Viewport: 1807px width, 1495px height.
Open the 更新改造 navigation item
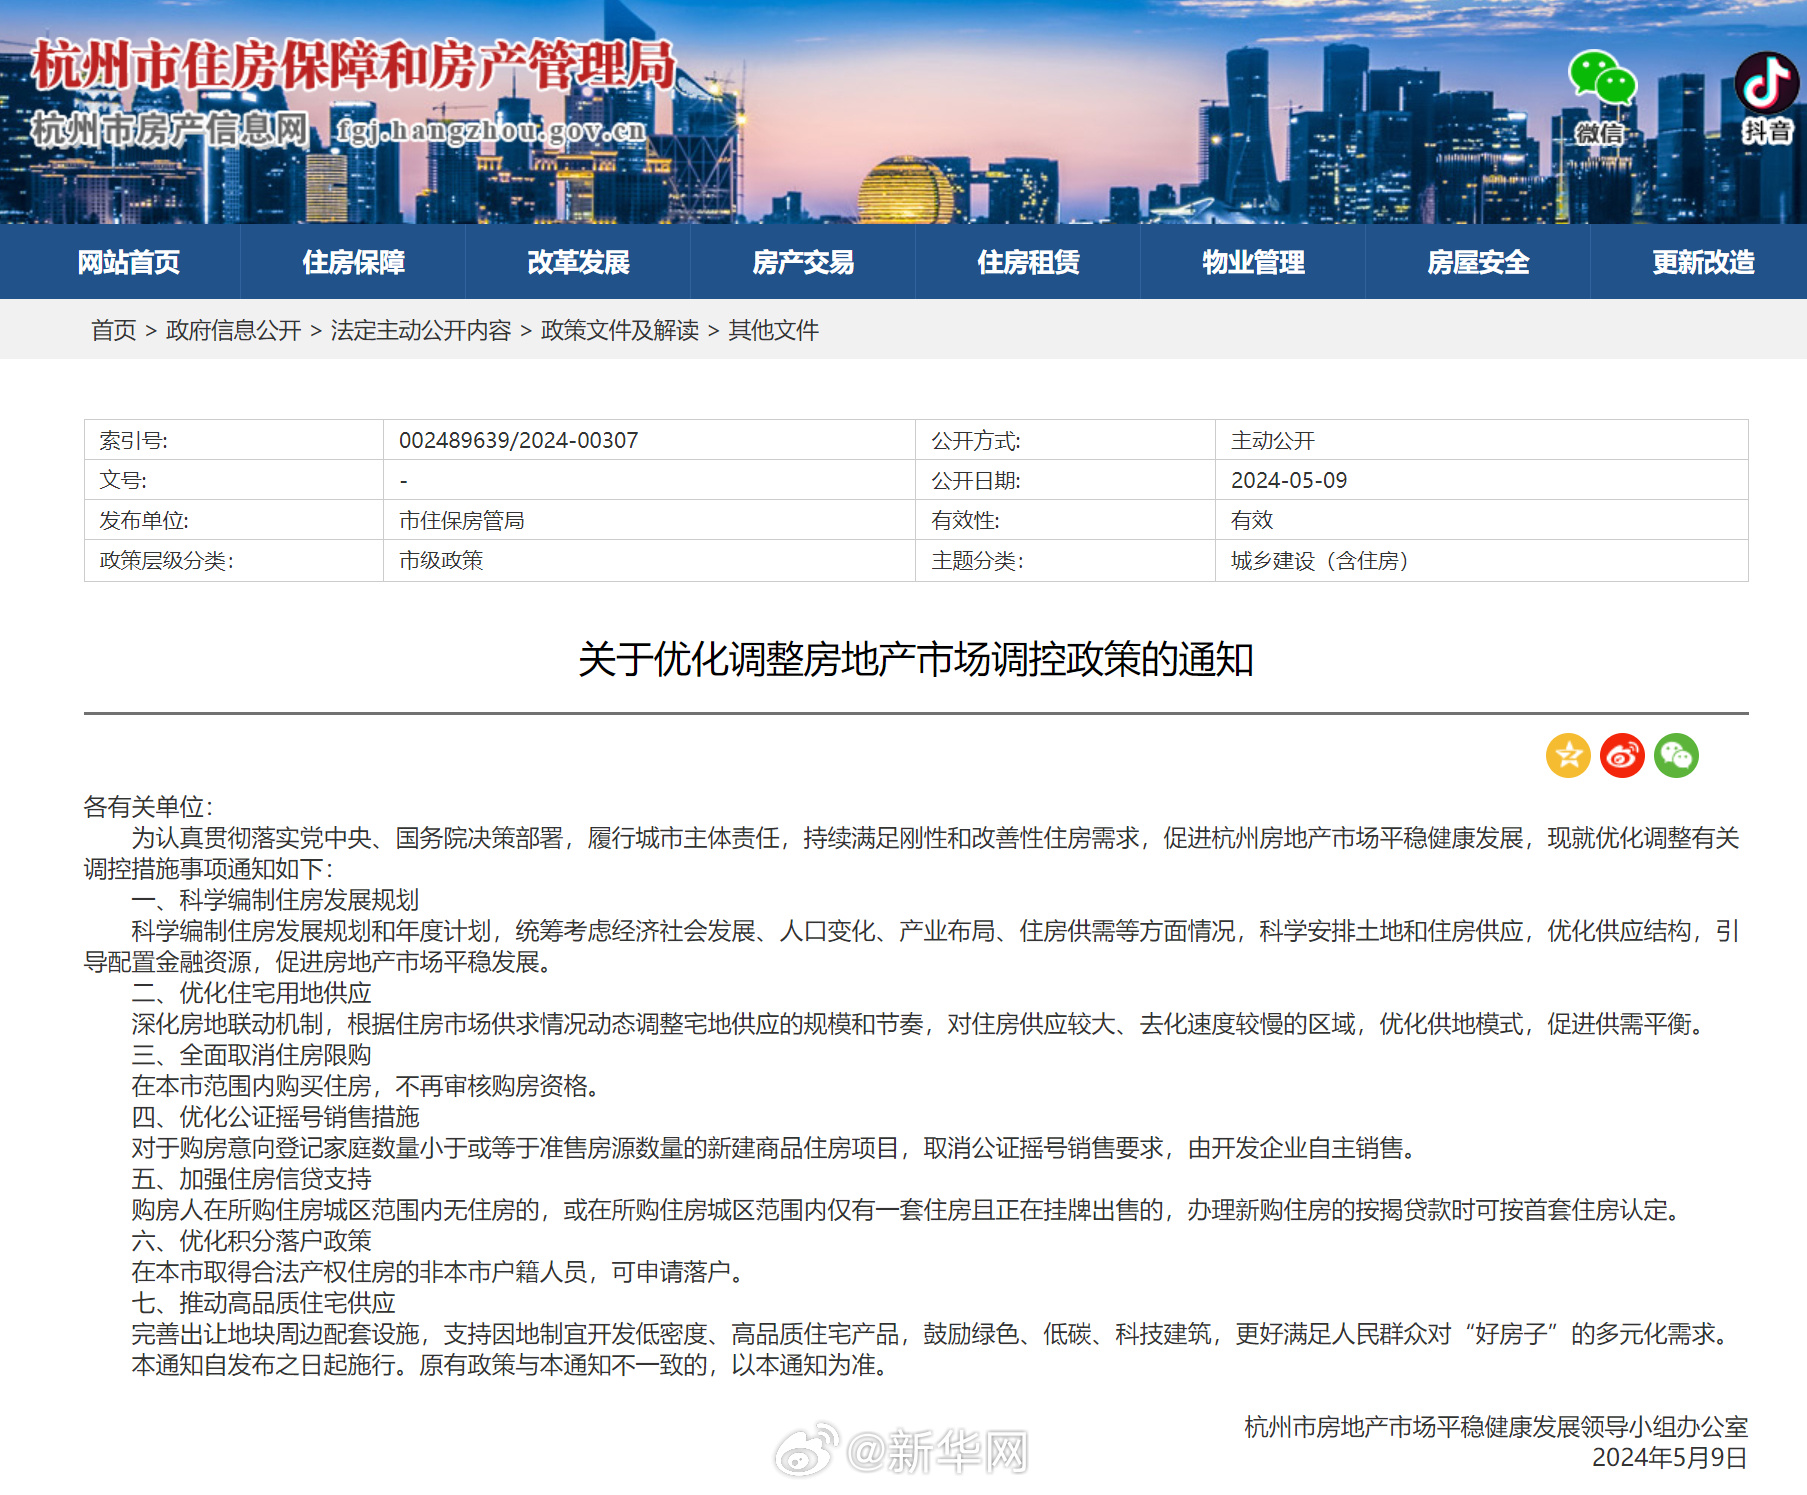pos(1703,262)
